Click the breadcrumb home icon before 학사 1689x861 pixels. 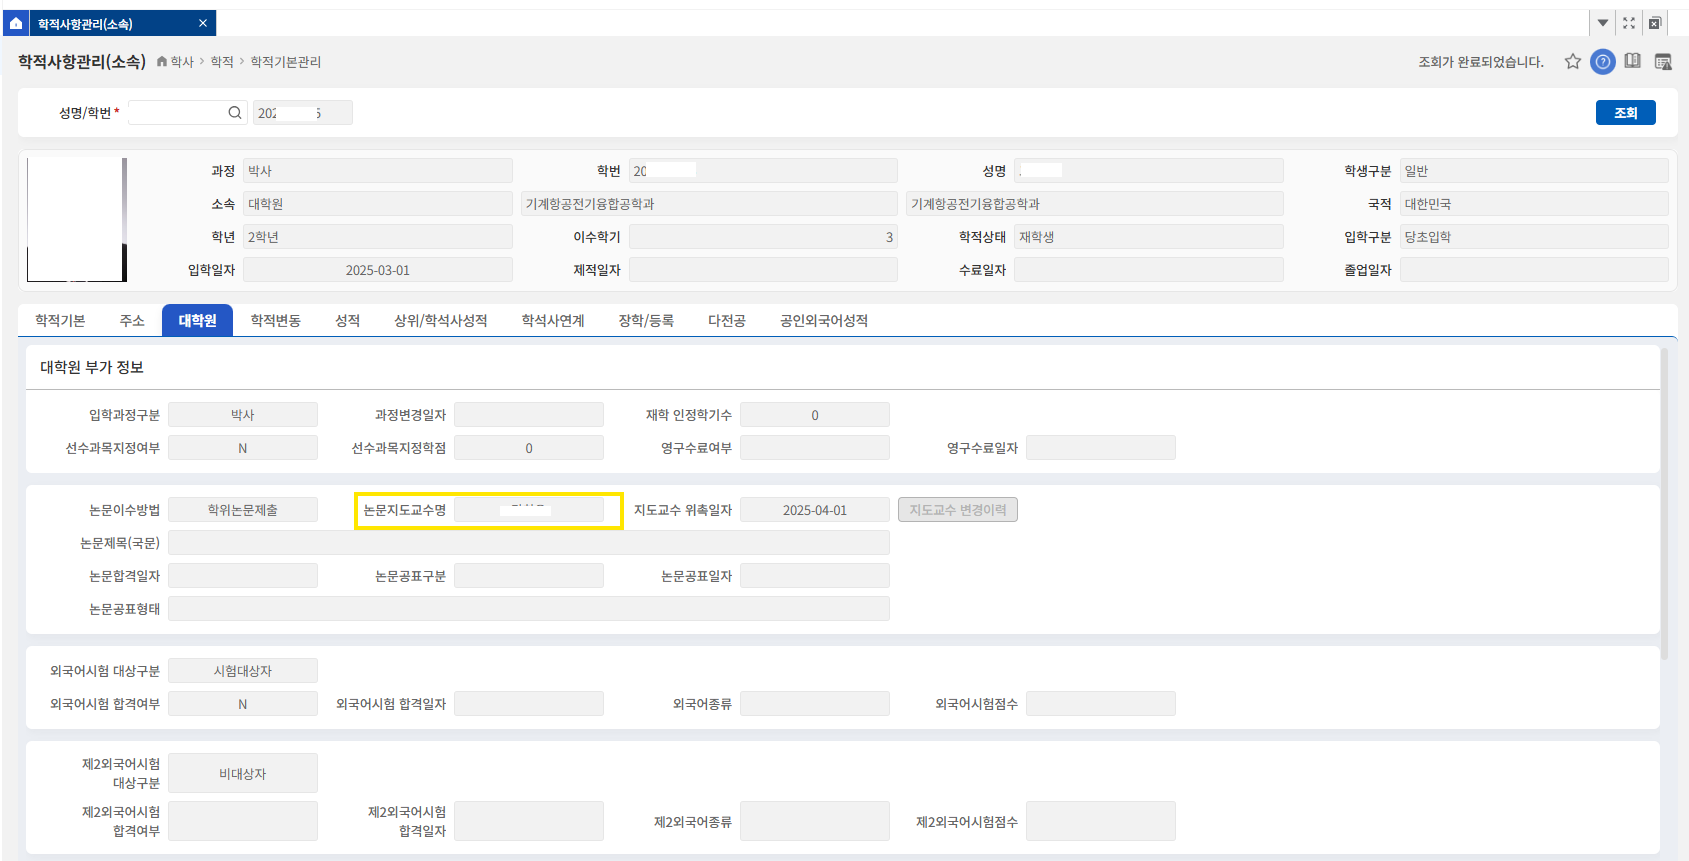coord(162,62)
